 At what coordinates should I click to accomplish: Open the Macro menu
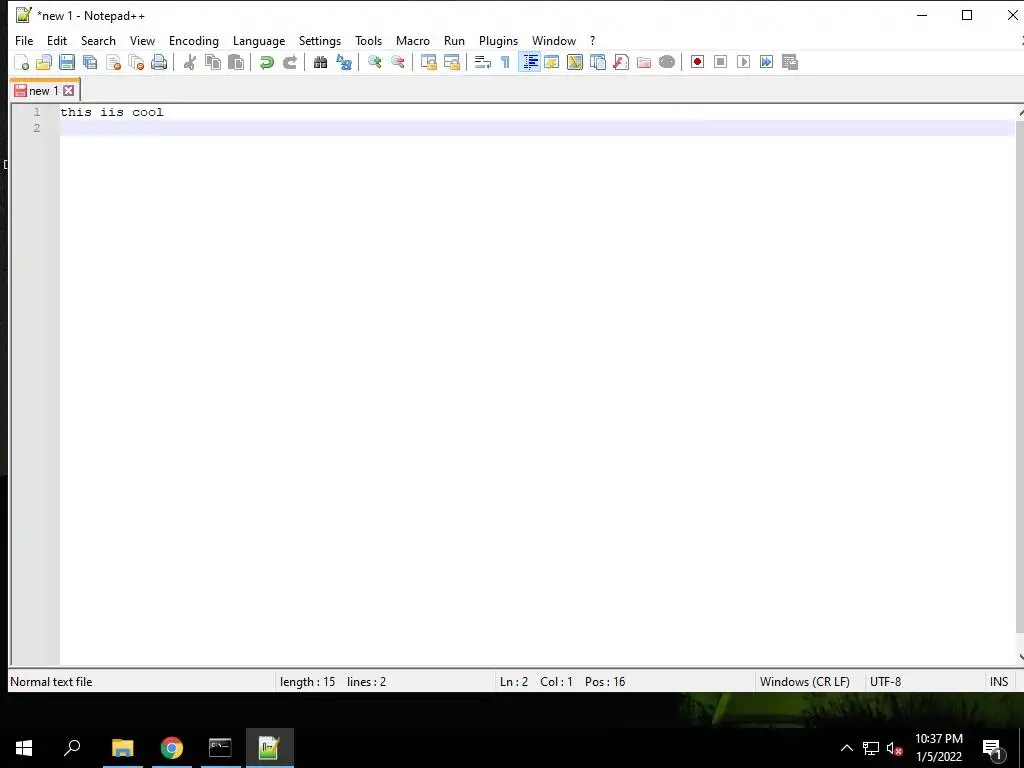(413, 40)
